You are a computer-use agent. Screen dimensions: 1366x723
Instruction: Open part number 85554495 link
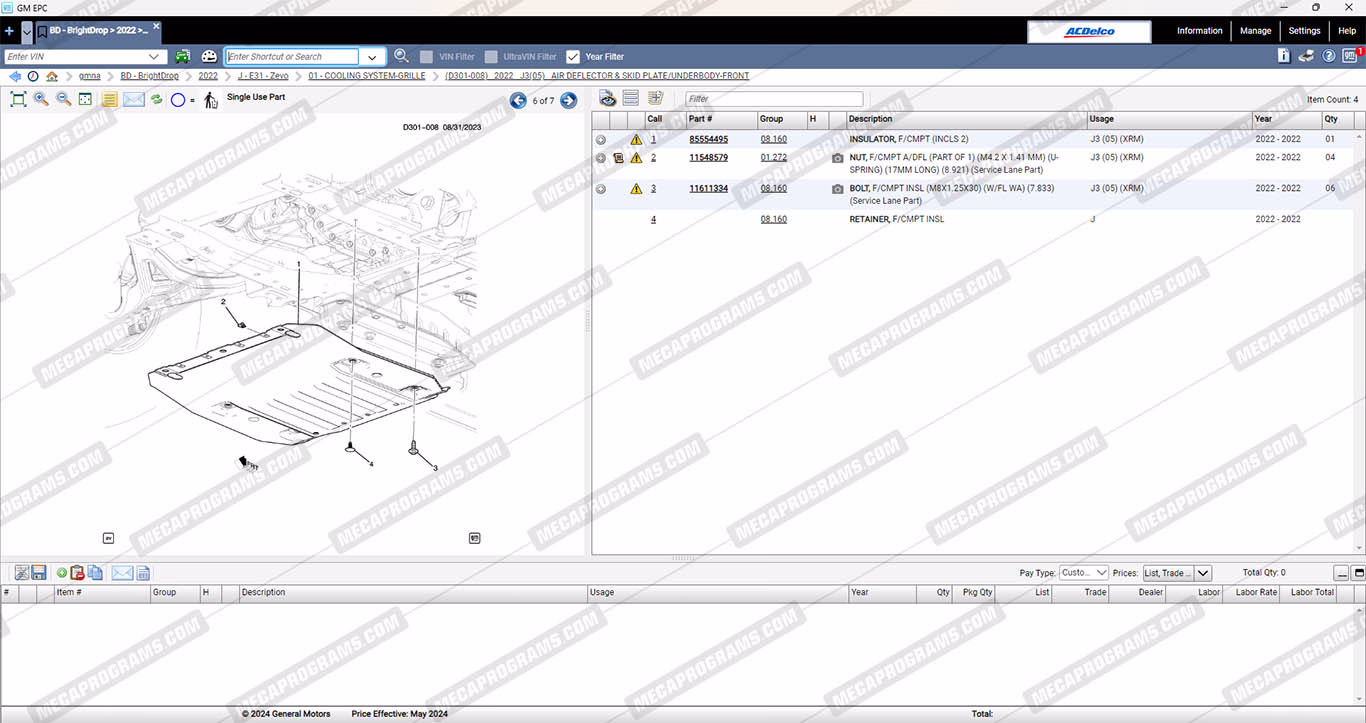click(x=708, y=139)
